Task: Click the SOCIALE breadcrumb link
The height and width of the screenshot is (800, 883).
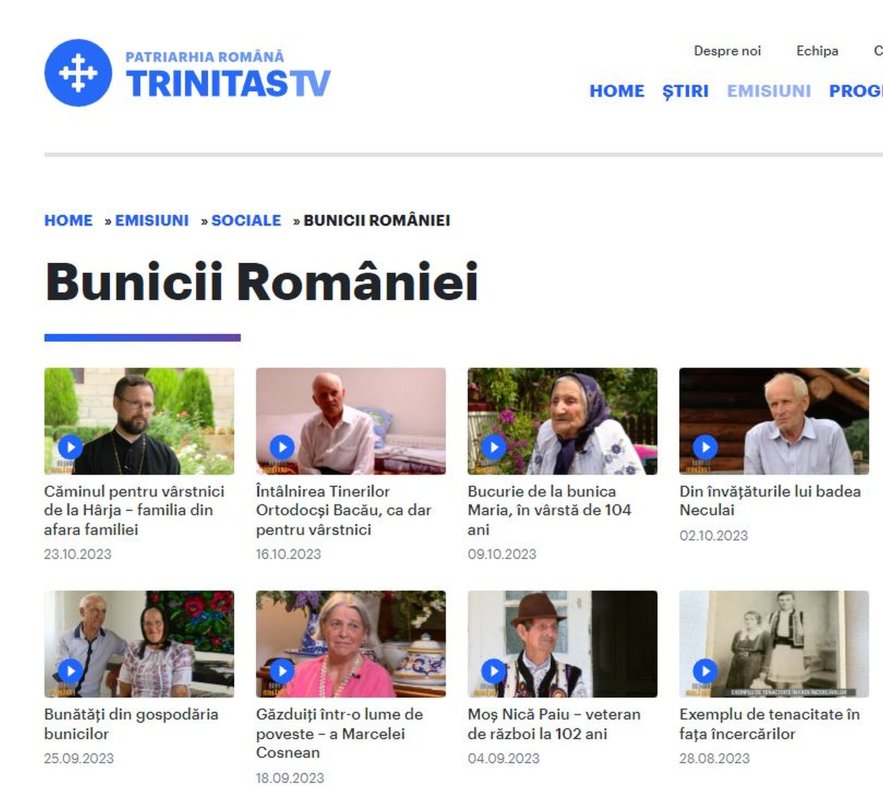Action: click(x=246, y=220)
